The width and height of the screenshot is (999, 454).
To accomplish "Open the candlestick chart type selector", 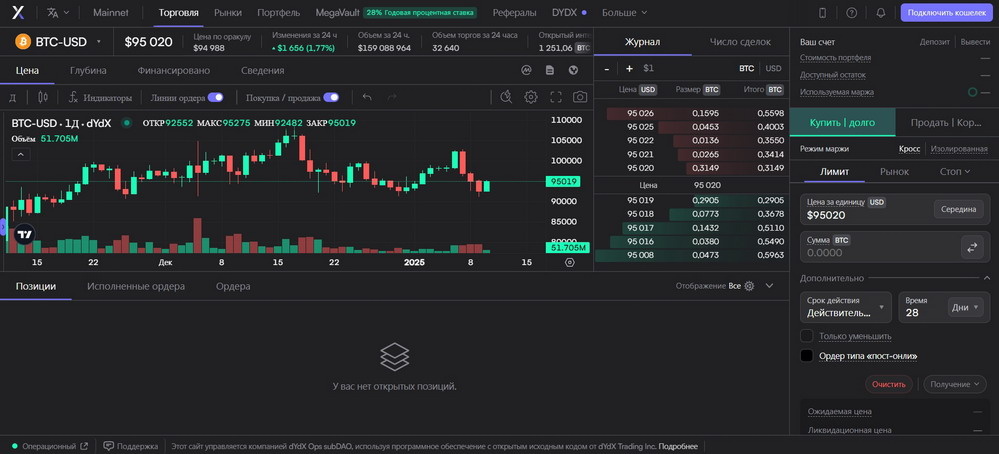I will pos(43,97).
